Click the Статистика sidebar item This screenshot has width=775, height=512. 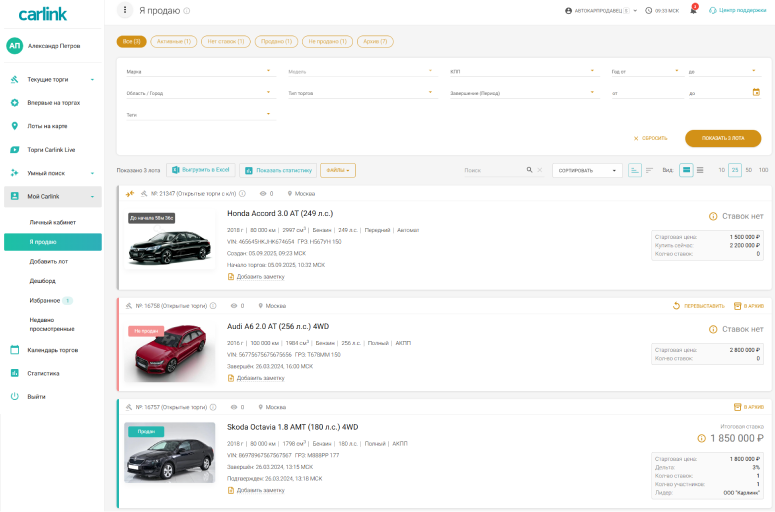(43, 373)
